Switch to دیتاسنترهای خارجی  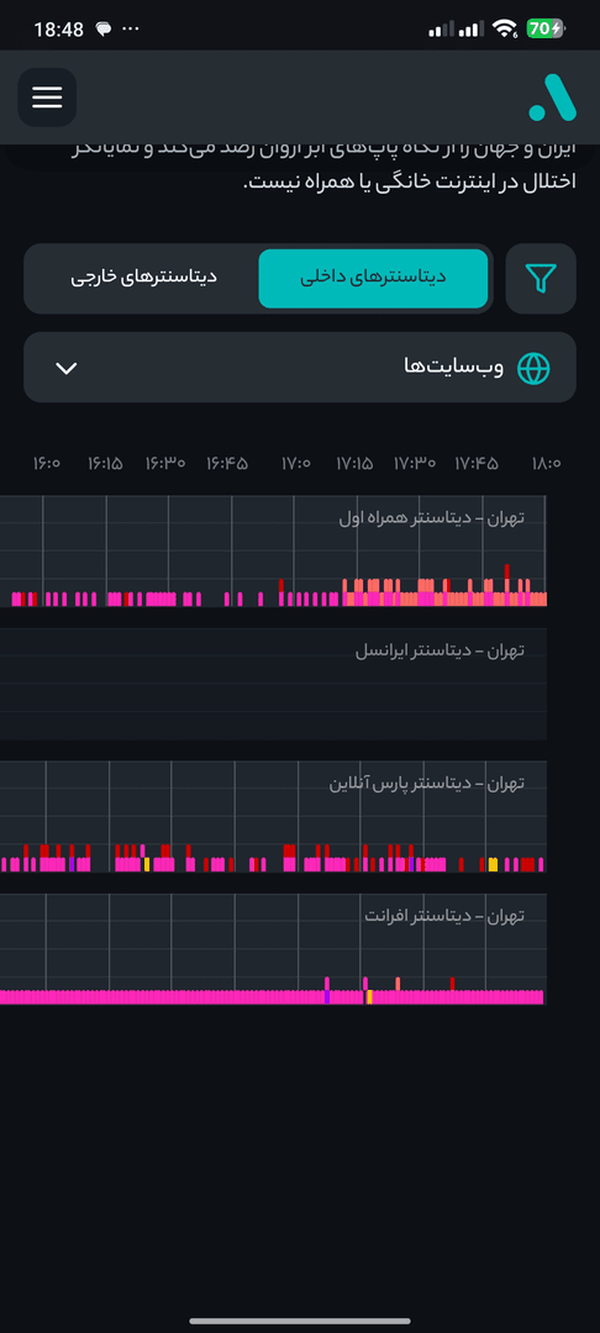(144, 278)
